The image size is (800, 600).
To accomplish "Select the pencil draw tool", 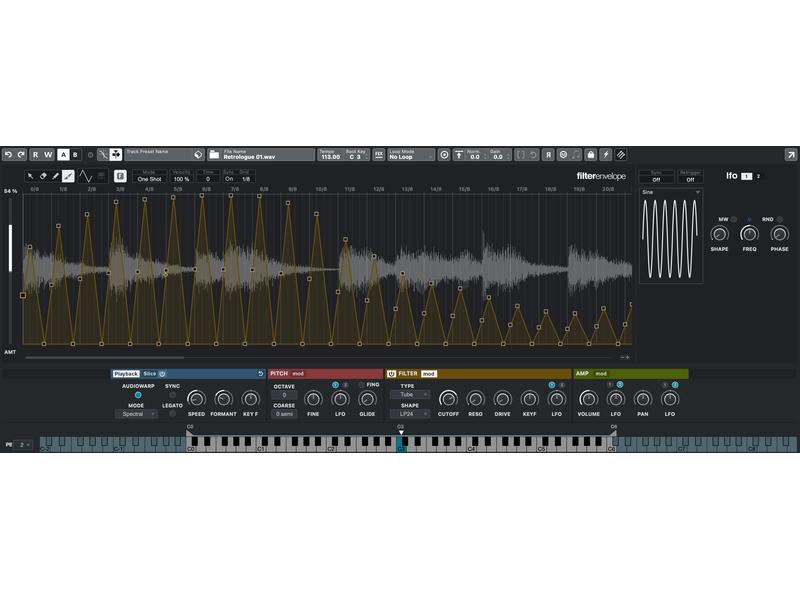I will tap(56, 176).
